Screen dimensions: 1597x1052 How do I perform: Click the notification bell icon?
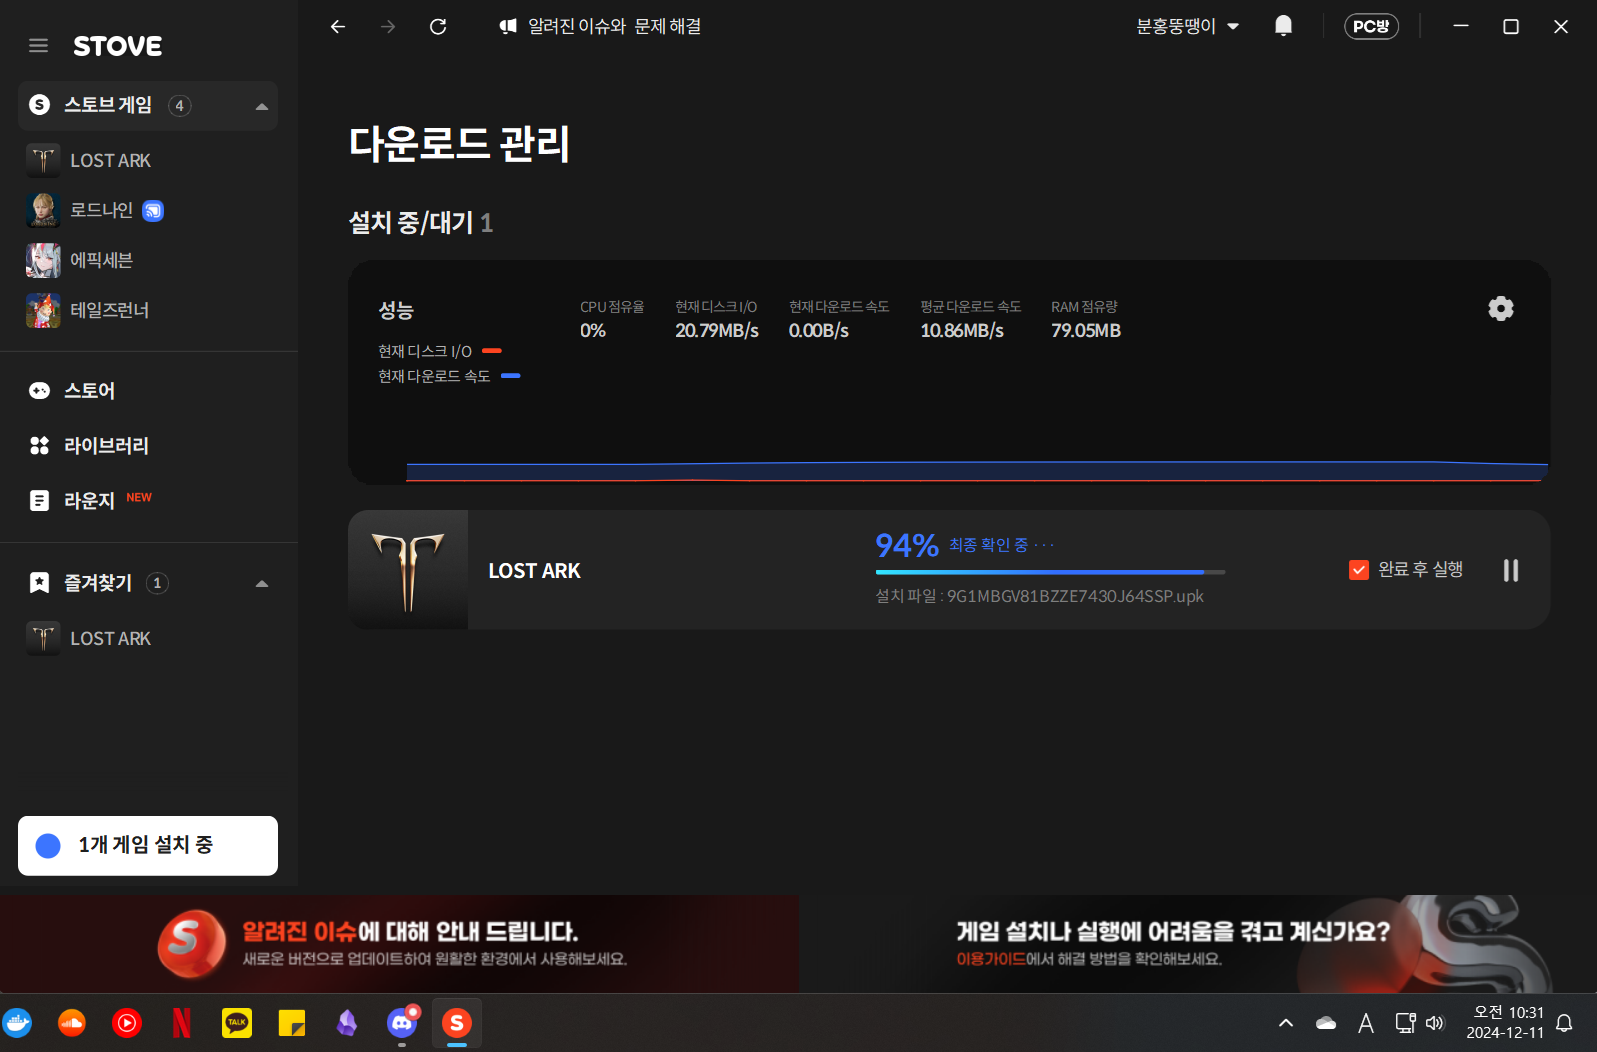coord(1283,27)
